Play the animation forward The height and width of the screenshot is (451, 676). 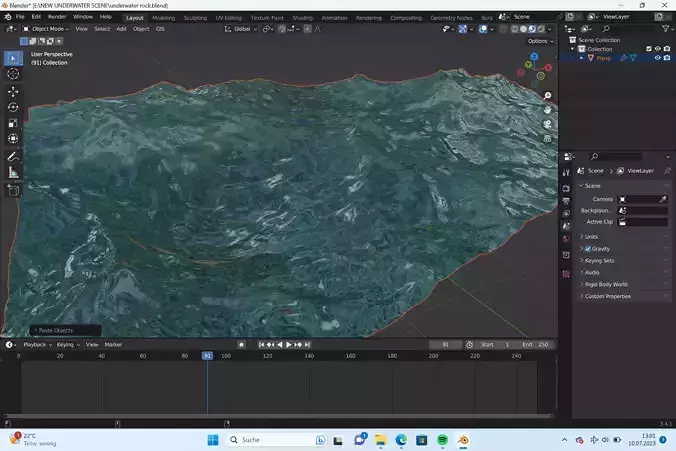coord(289,345)
